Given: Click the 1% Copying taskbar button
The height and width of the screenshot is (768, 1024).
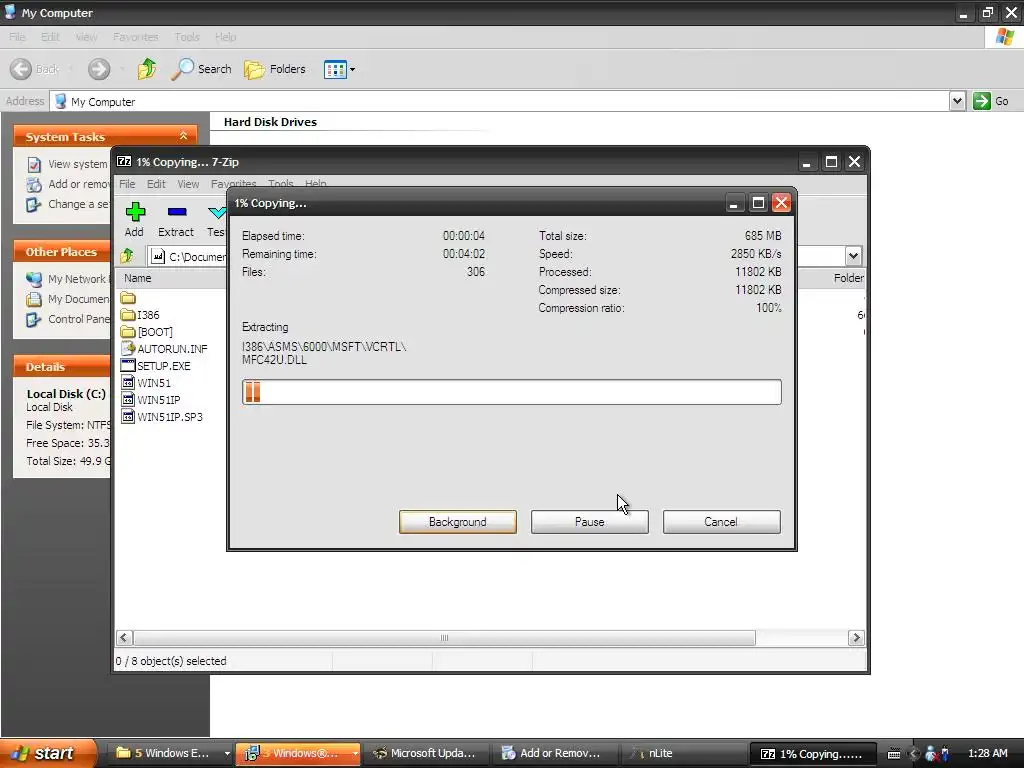Looking at the screenshot, I should pos(812,753).
